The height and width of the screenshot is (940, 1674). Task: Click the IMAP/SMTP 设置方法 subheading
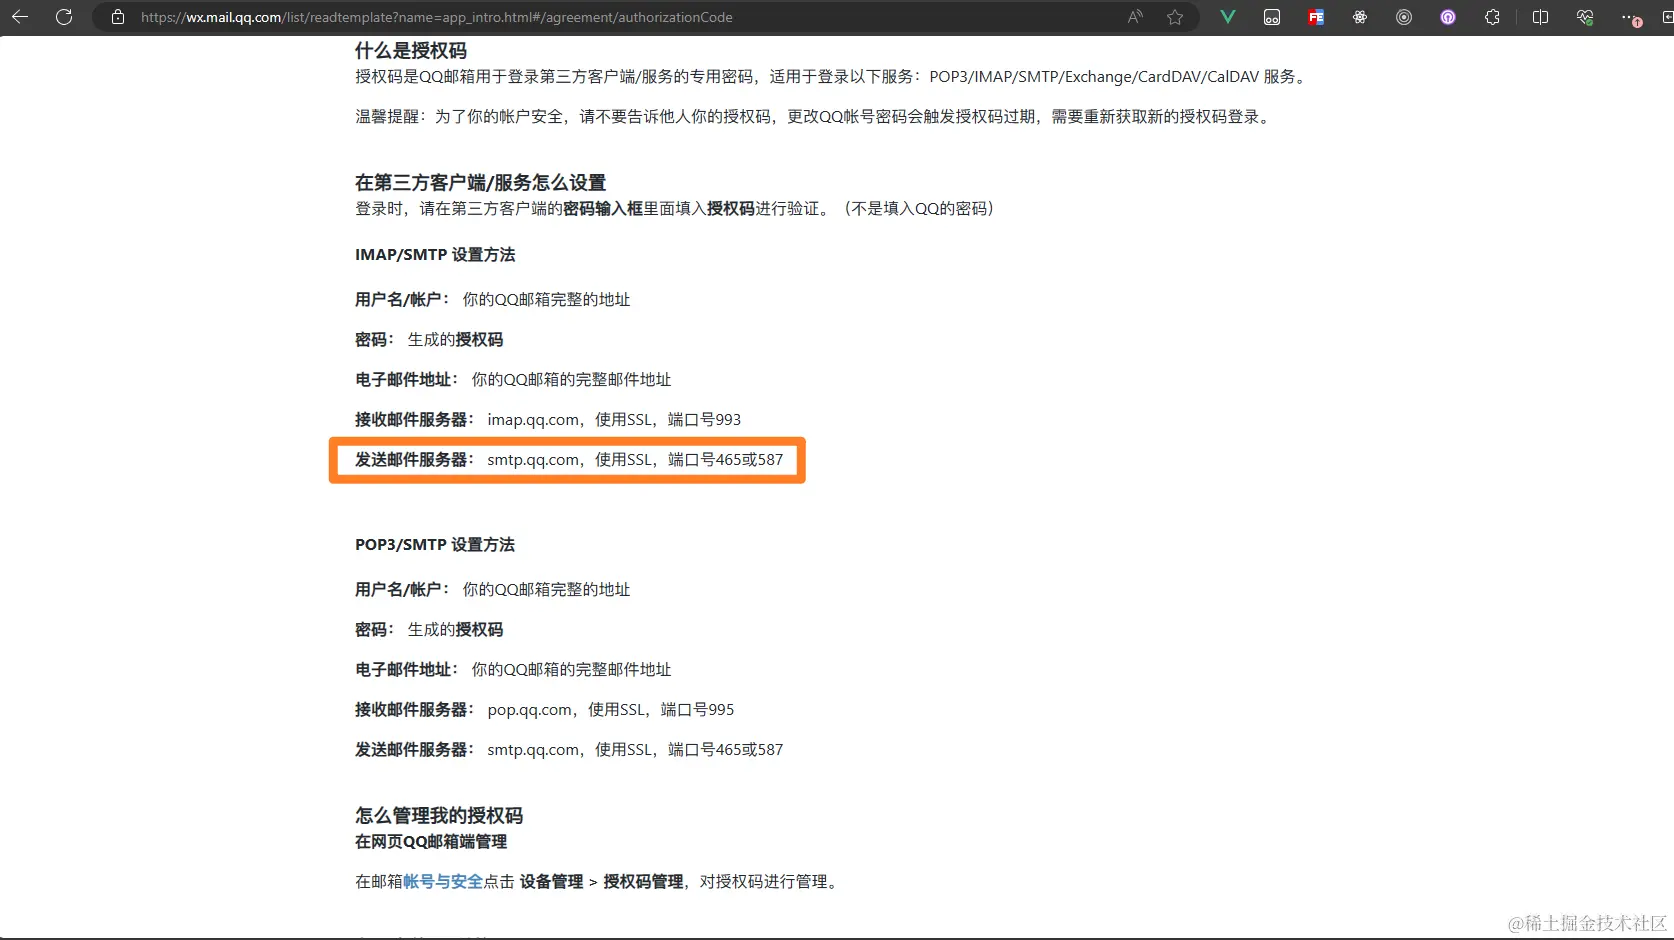435,254
